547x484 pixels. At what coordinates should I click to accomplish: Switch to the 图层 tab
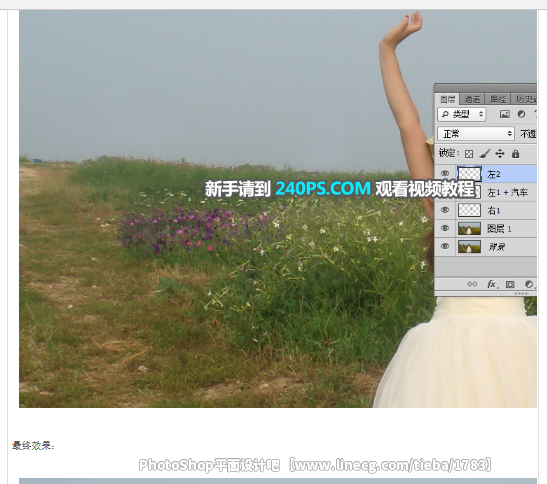click(447, 99)
